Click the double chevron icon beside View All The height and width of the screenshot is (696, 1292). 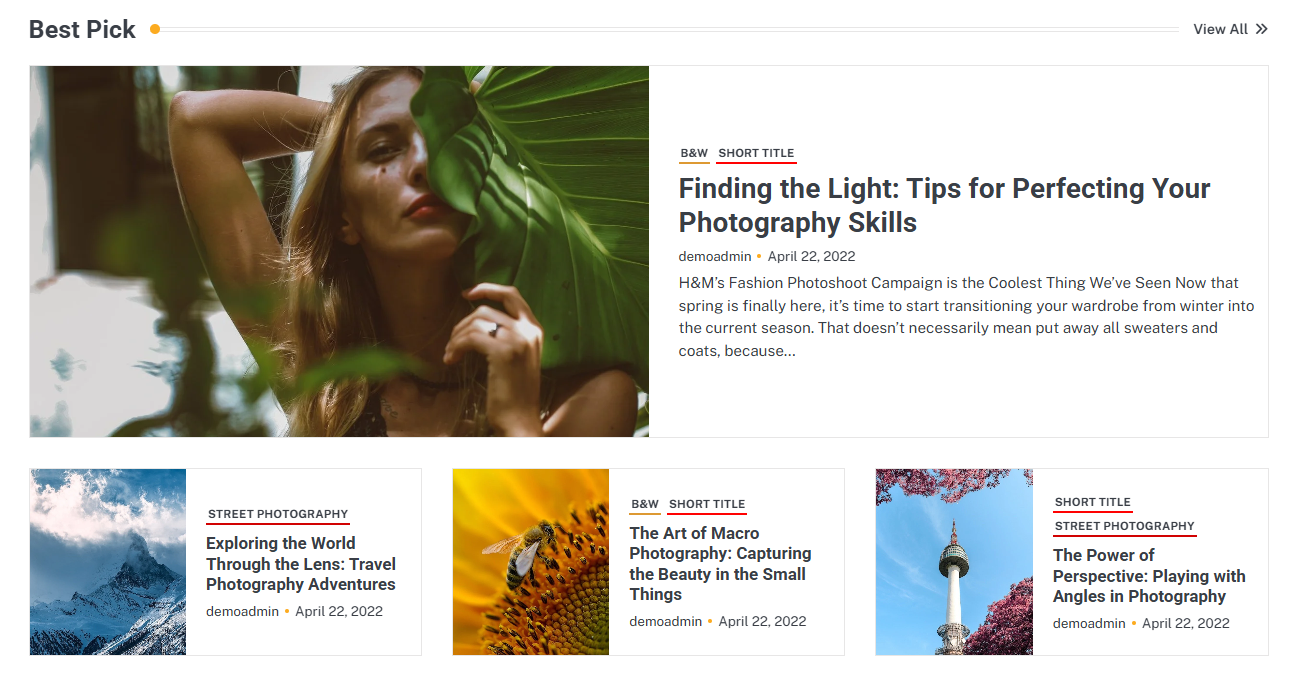1262,29
